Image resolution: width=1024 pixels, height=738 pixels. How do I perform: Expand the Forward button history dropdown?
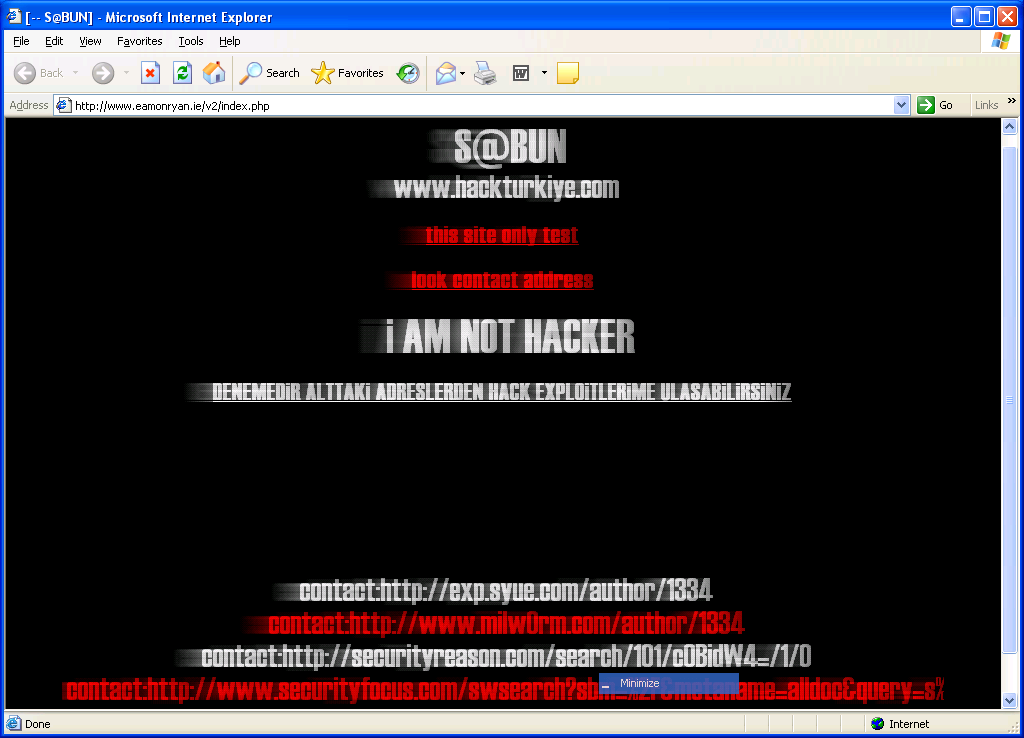(x=126, y=73)
